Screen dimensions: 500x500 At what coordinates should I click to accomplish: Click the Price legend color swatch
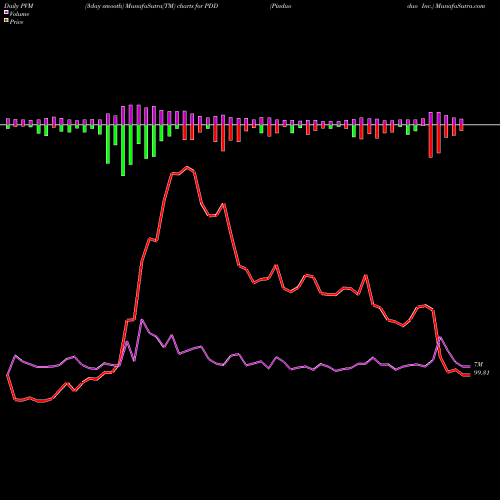(6, 21)
